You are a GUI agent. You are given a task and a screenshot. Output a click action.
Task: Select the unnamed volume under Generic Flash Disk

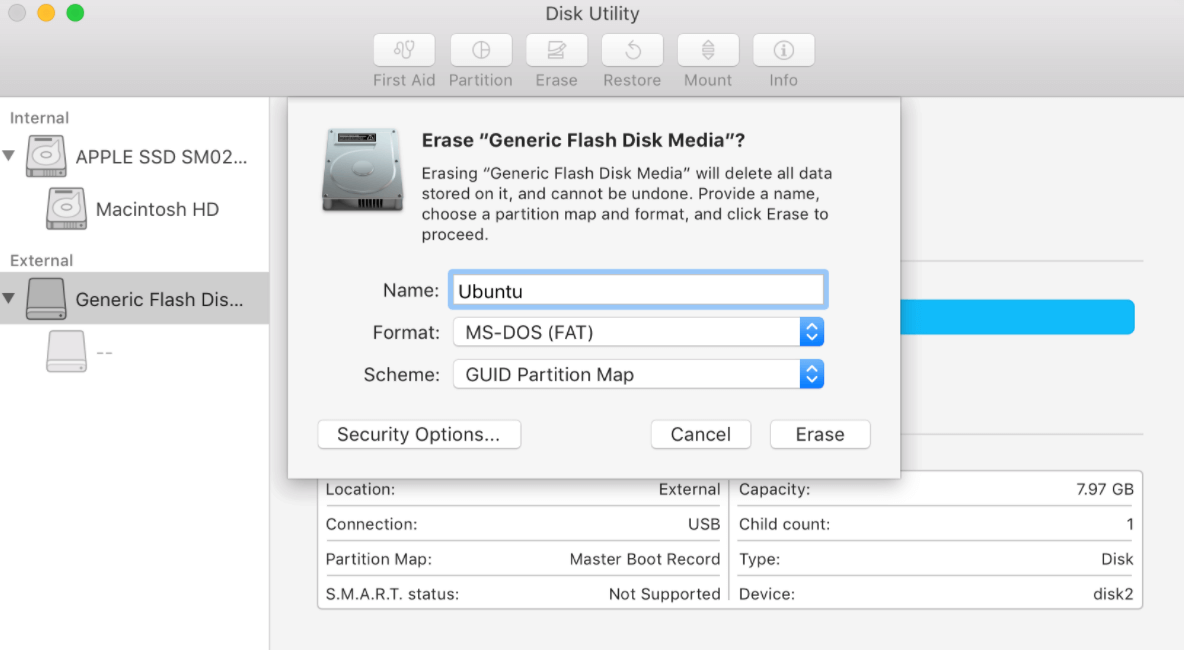pos(65,351)
